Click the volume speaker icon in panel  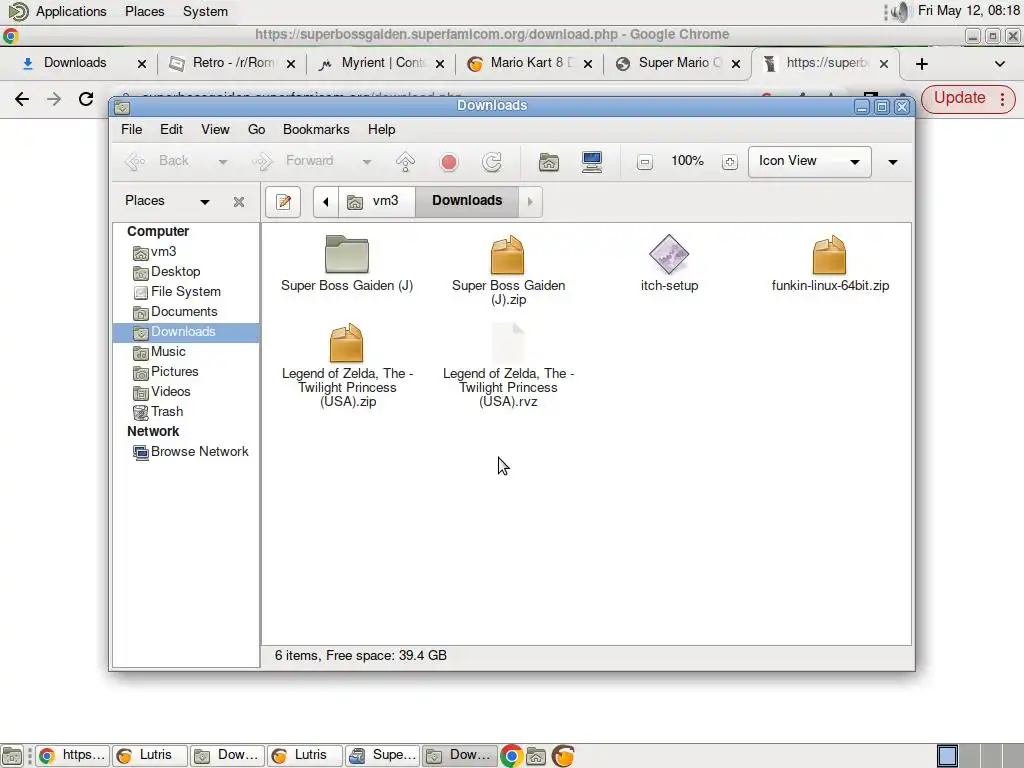[x=900, y=11]
